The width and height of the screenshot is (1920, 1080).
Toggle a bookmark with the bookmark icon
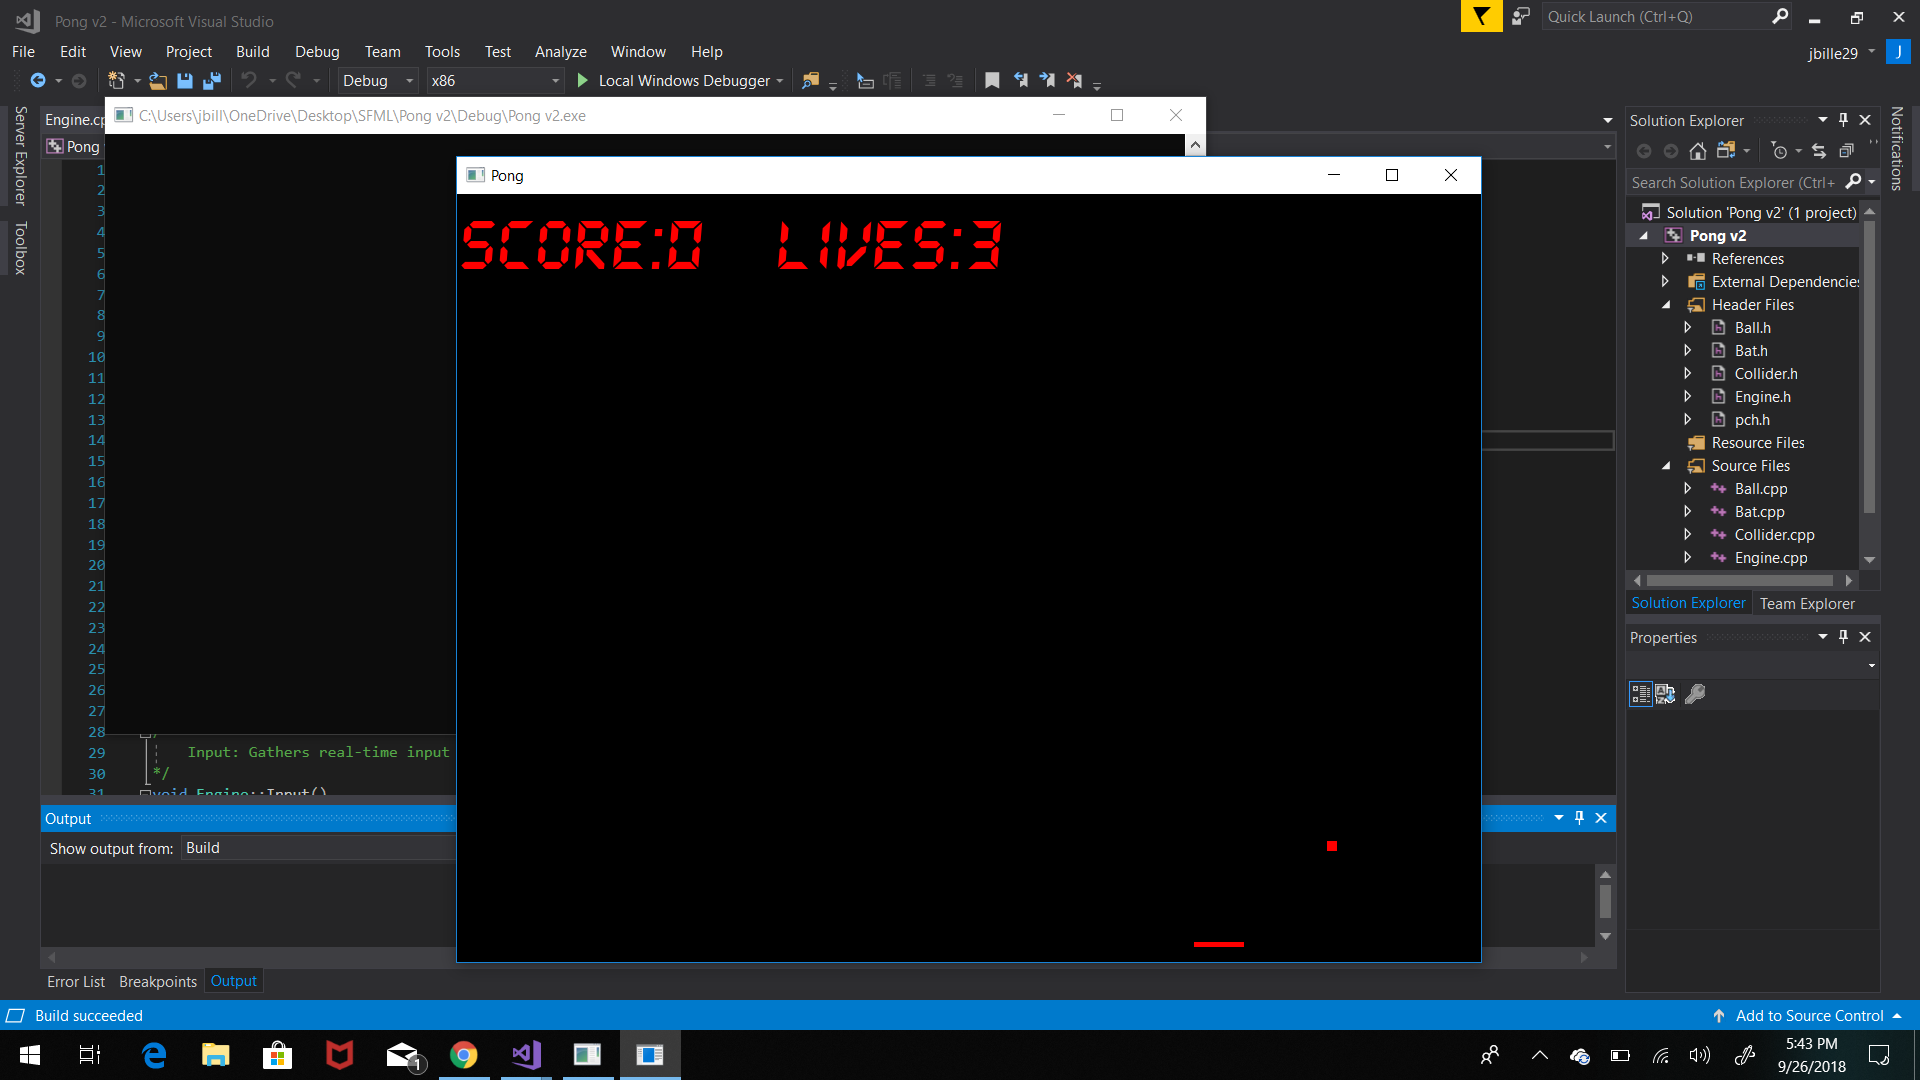coord(992,81)
